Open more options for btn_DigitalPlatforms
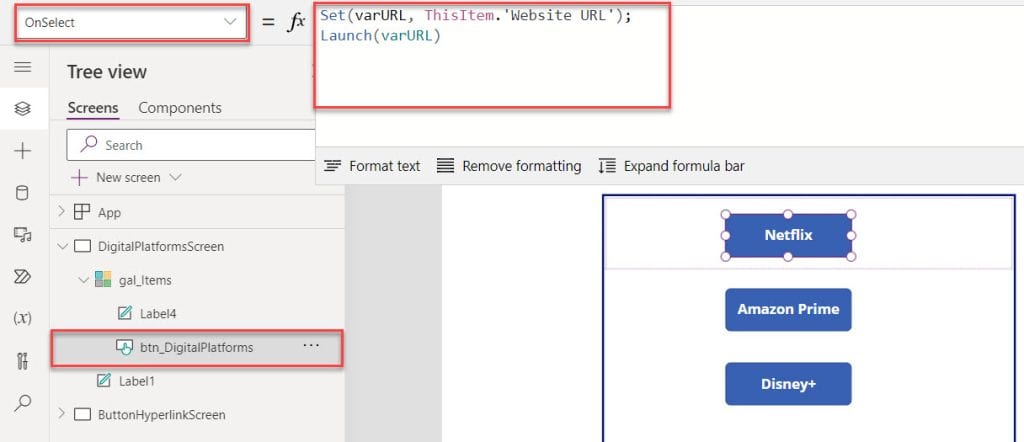This screenshot has height=442, width=1024. coord(312,345)
